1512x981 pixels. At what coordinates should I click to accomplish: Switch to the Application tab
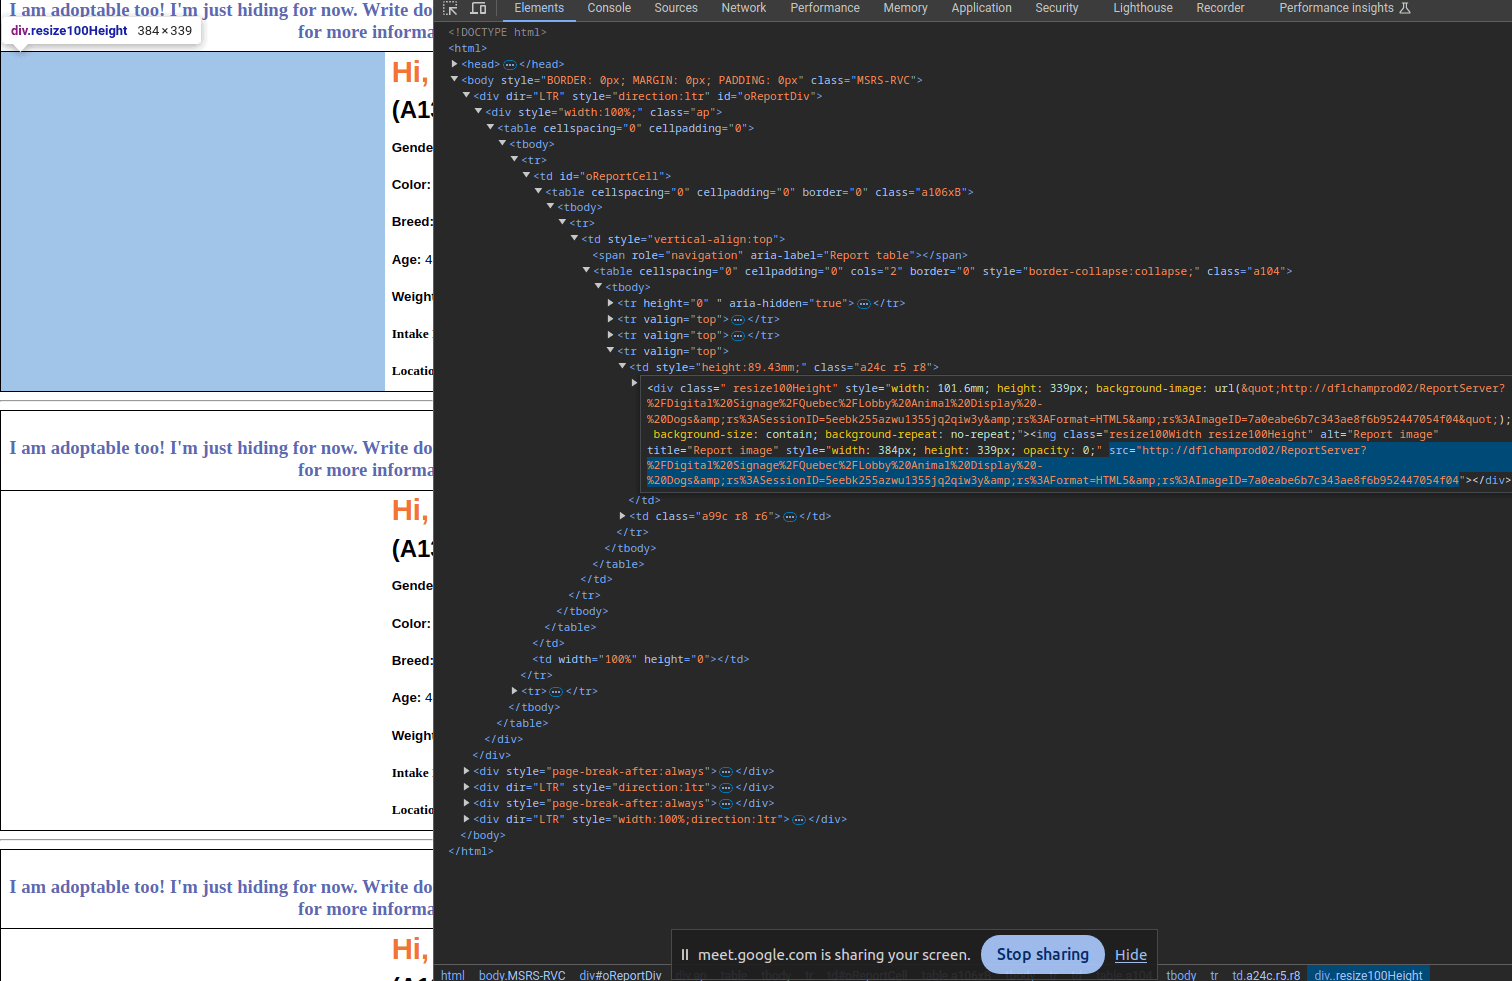(x=981, y=8)
